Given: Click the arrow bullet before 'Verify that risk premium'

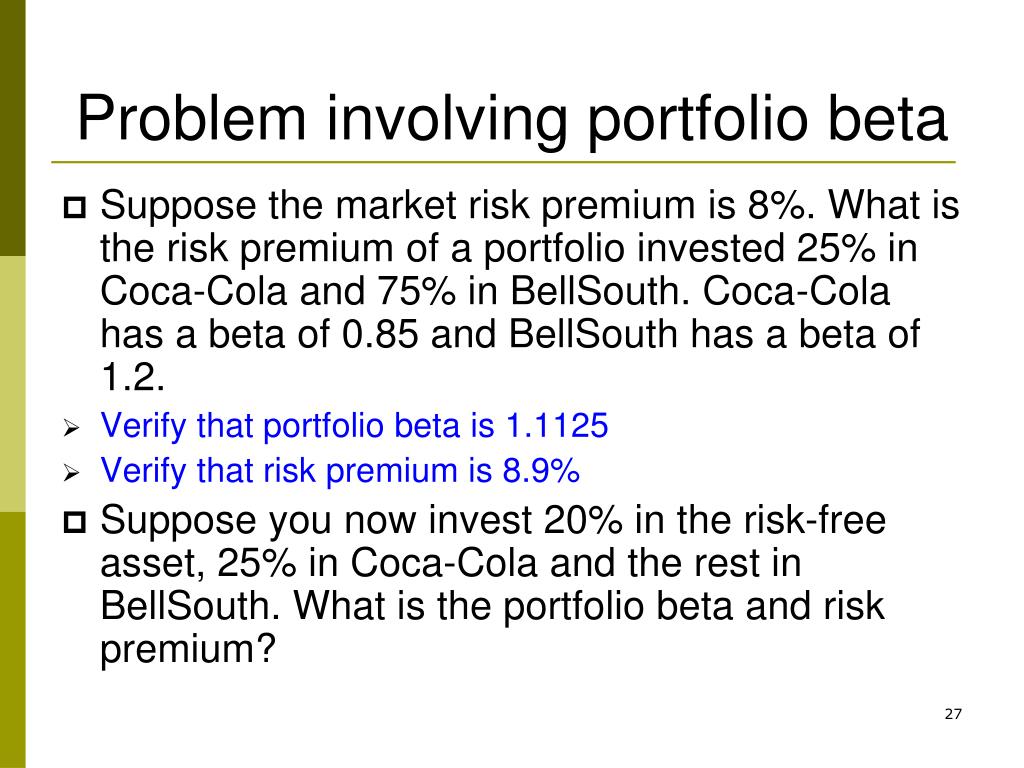Looking at the screenshot, I should pyautogui.click(x=71, y=473).
